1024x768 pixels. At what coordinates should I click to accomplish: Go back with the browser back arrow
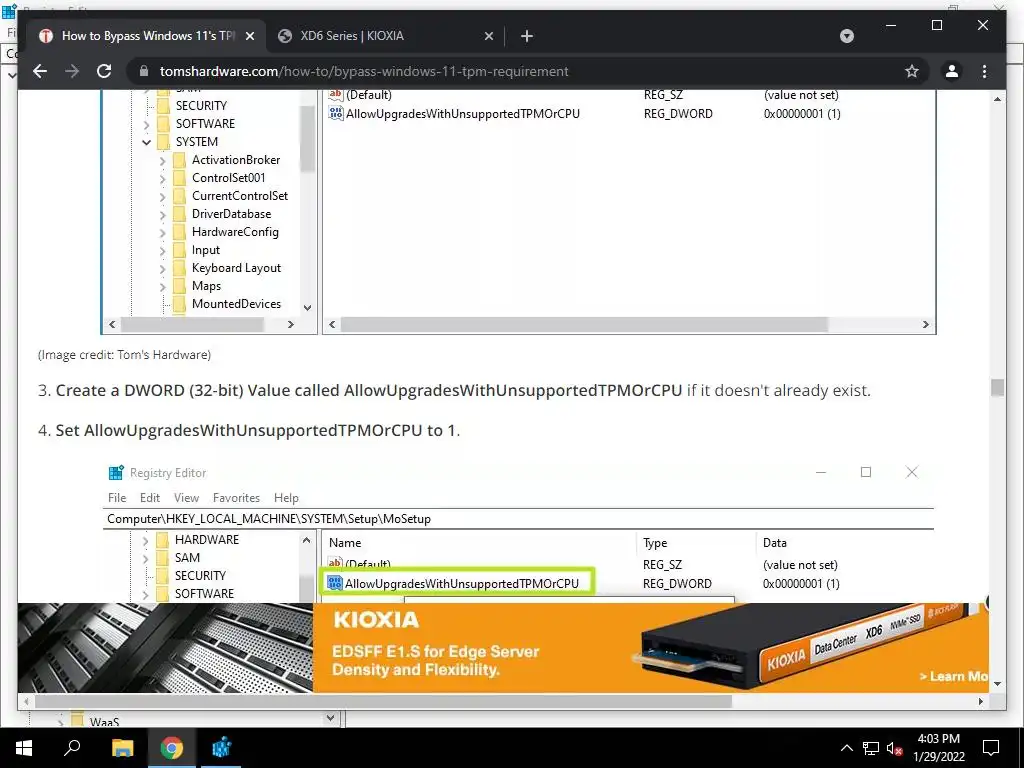(x=40, y=71)
